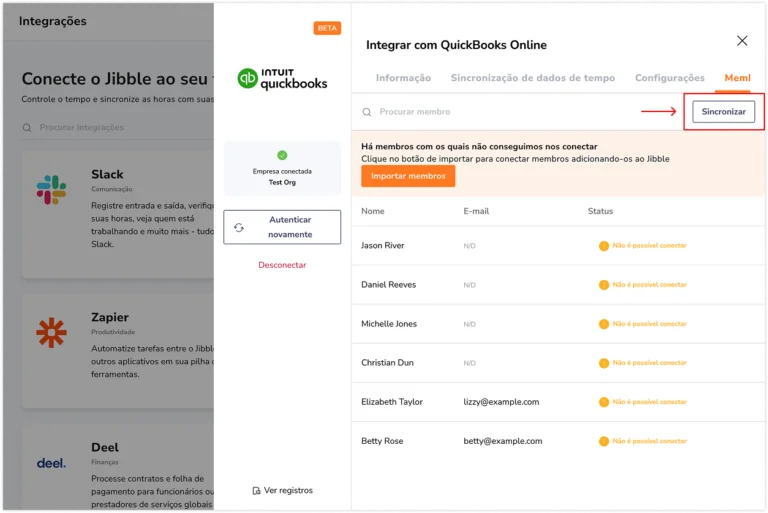Image resolution: width=768 pixels, height=513 pixels.
Task: Select member name Elizabeth Taylor
Action: 392,402
